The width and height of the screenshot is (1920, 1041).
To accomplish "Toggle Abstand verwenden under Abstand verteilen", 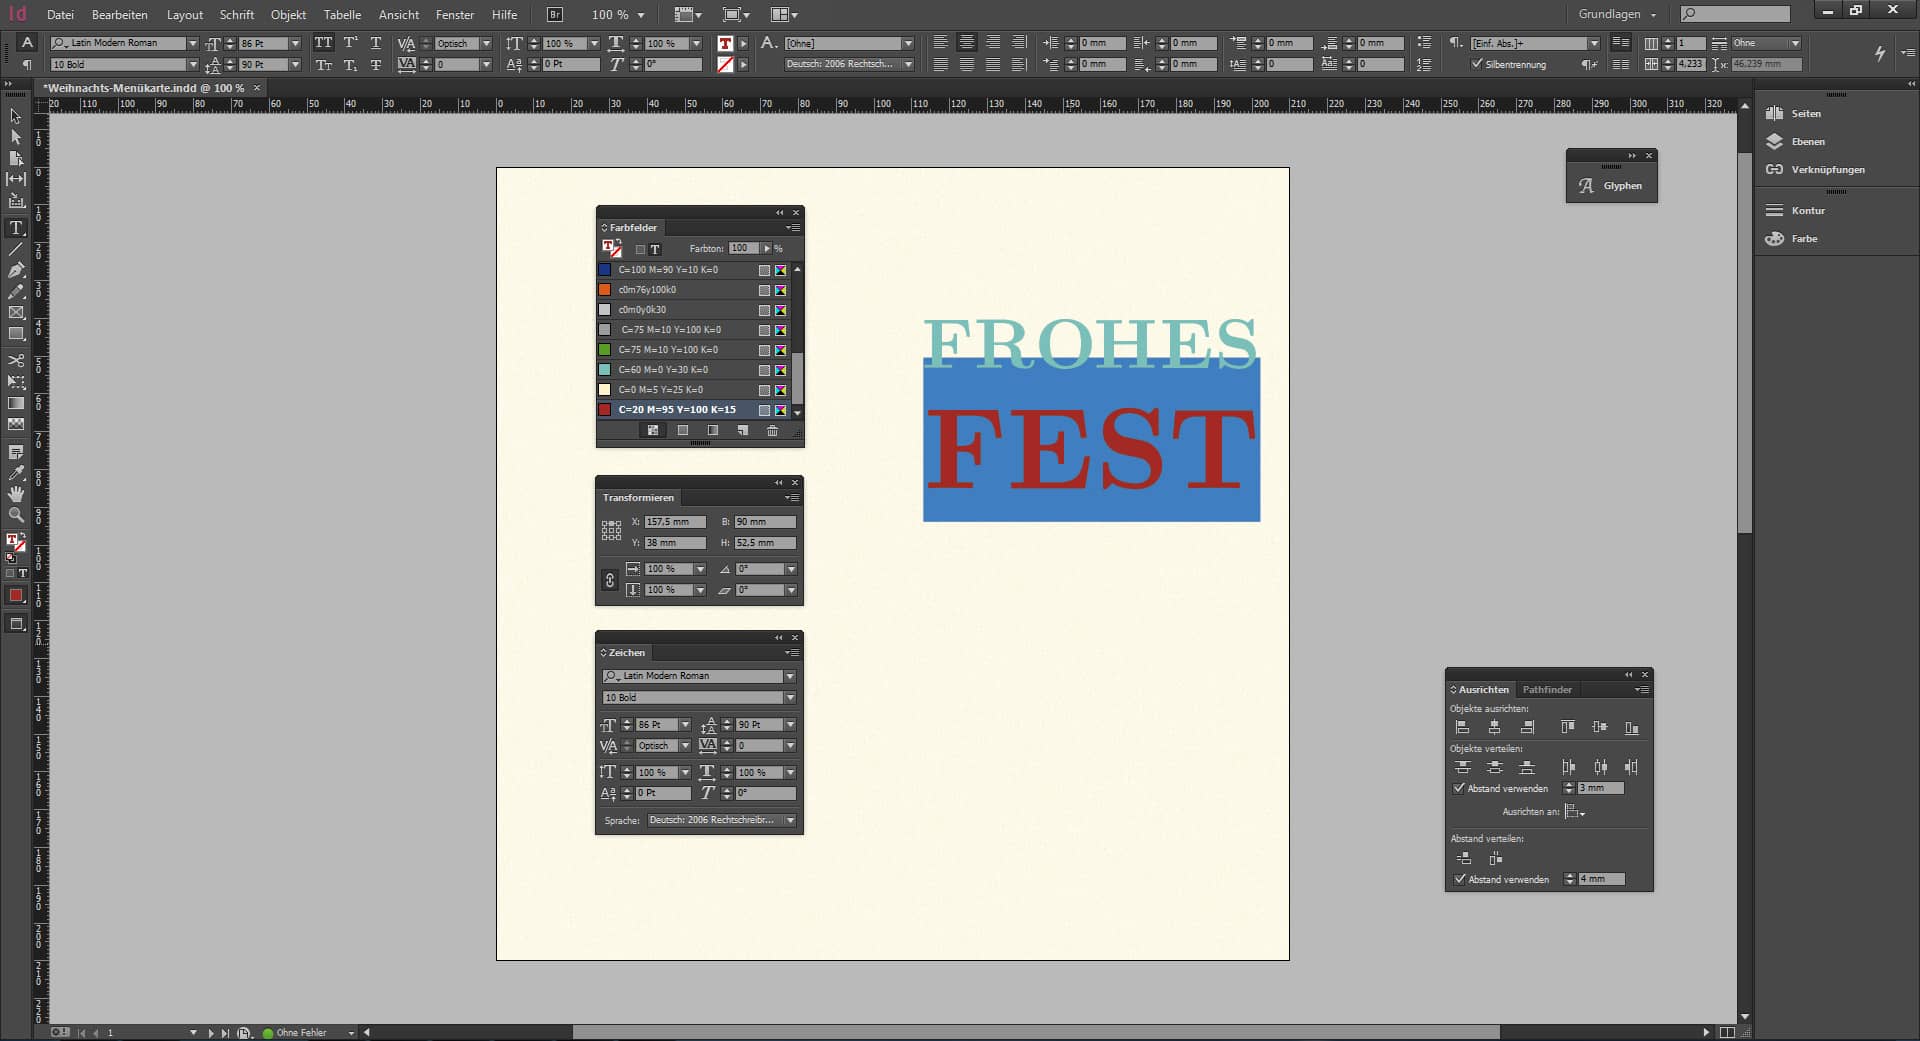I will click(1459, 879).
